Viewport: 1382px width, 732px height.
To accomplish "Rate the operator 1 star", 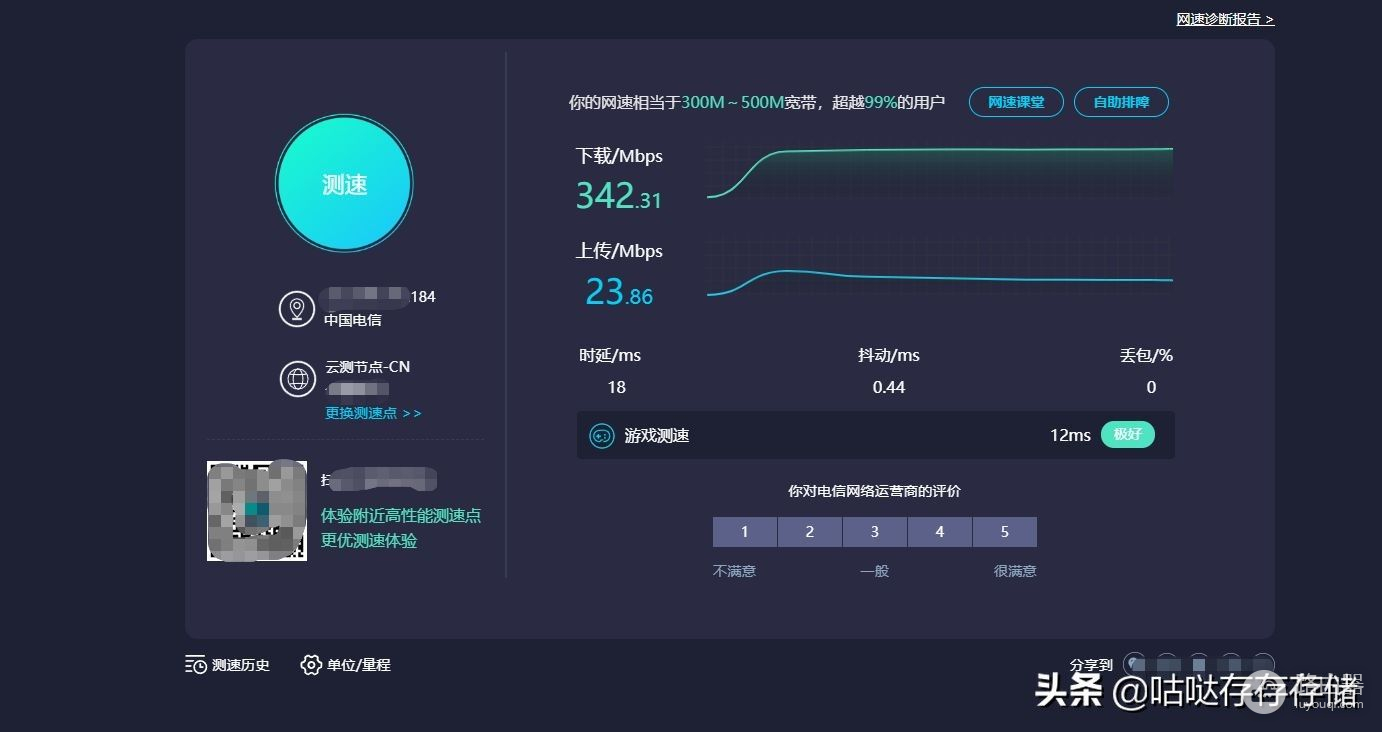I will point(745,532).
